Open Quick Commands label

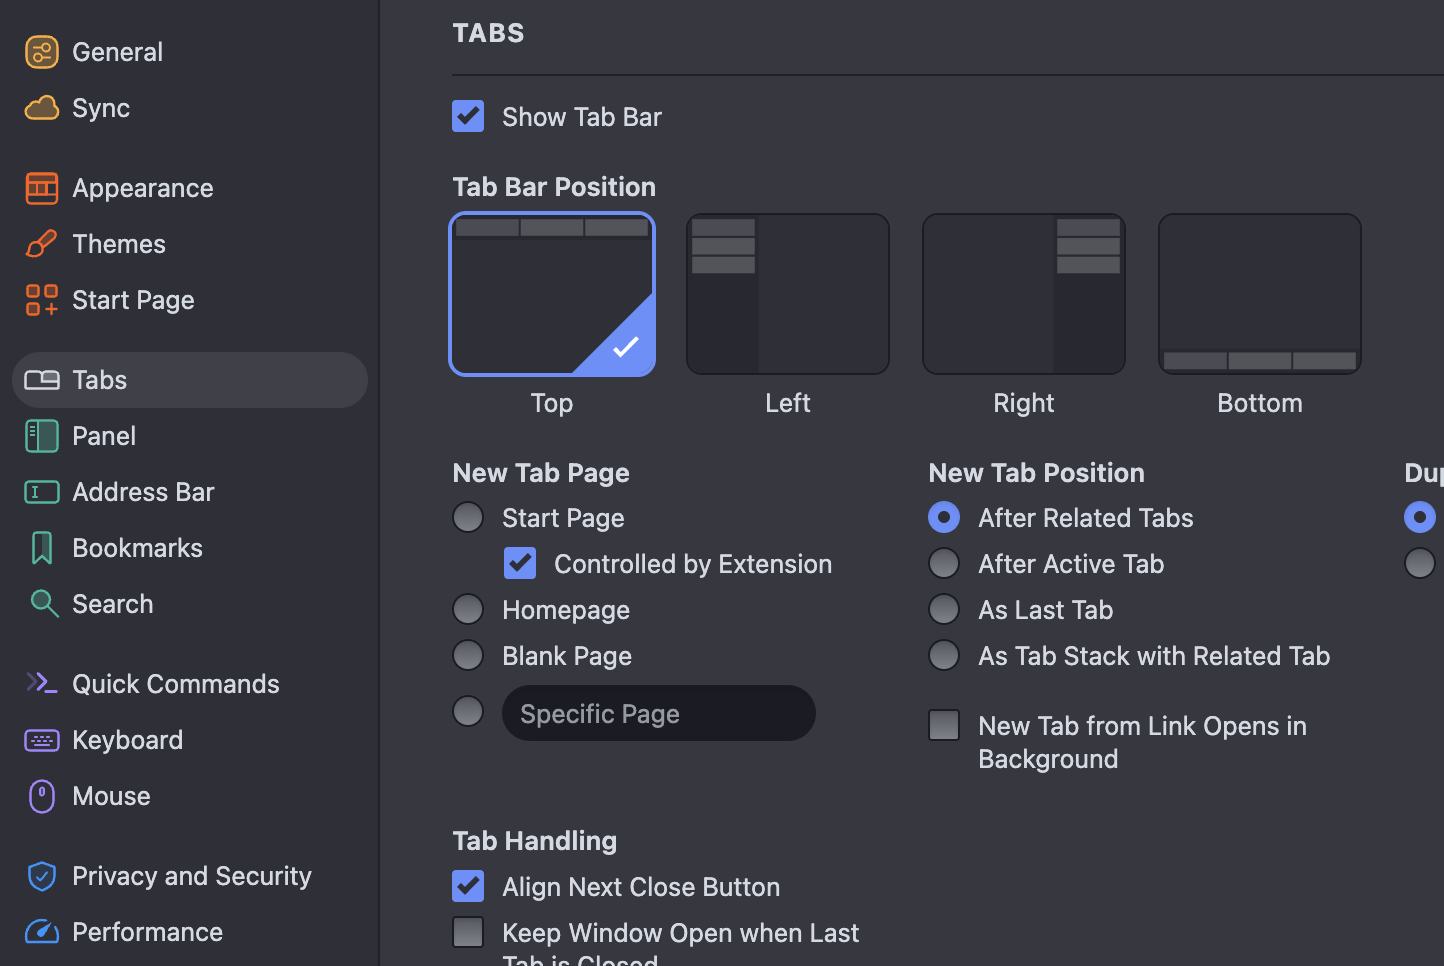176,684
